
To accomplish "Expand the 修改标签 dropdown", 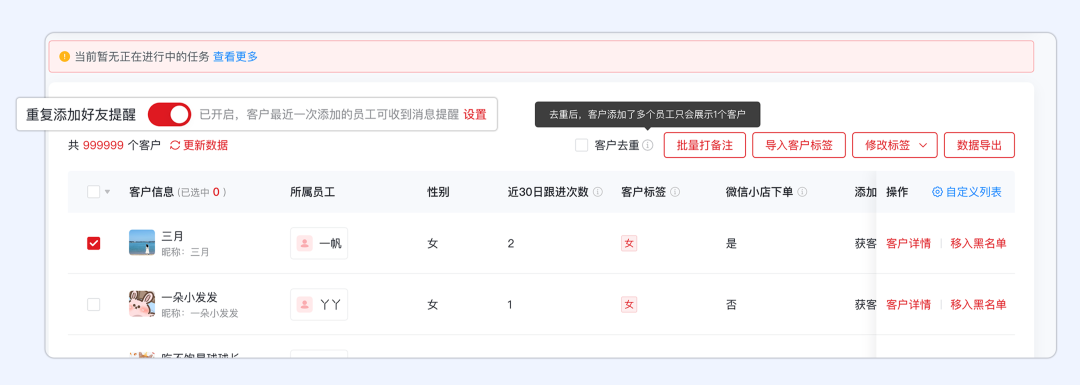I will pos(895,145).
